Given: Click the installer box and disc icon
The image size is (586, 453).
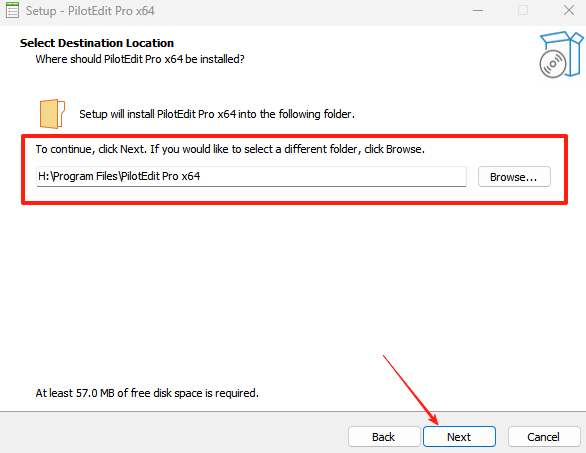Looking at the screenshot, I should [x=561, y=55].
